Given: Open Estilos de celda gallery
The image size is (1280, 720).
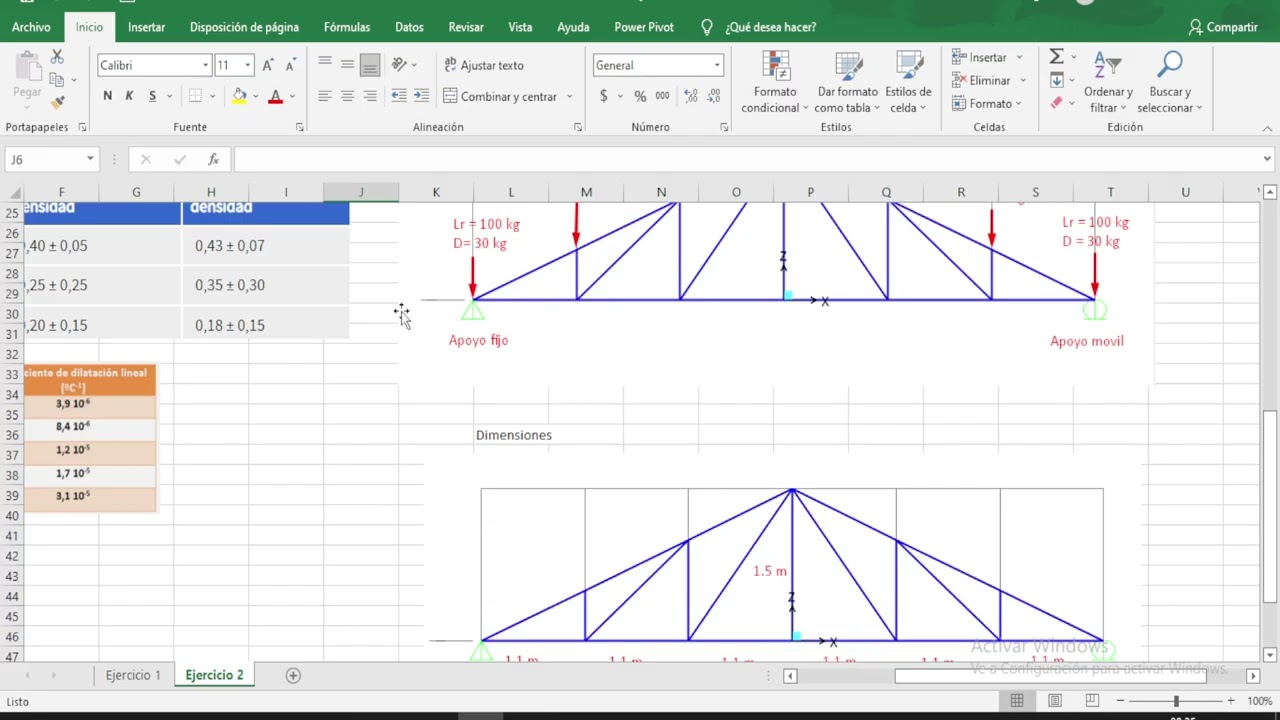Looking at the screenshot, I should click(908, 82).
